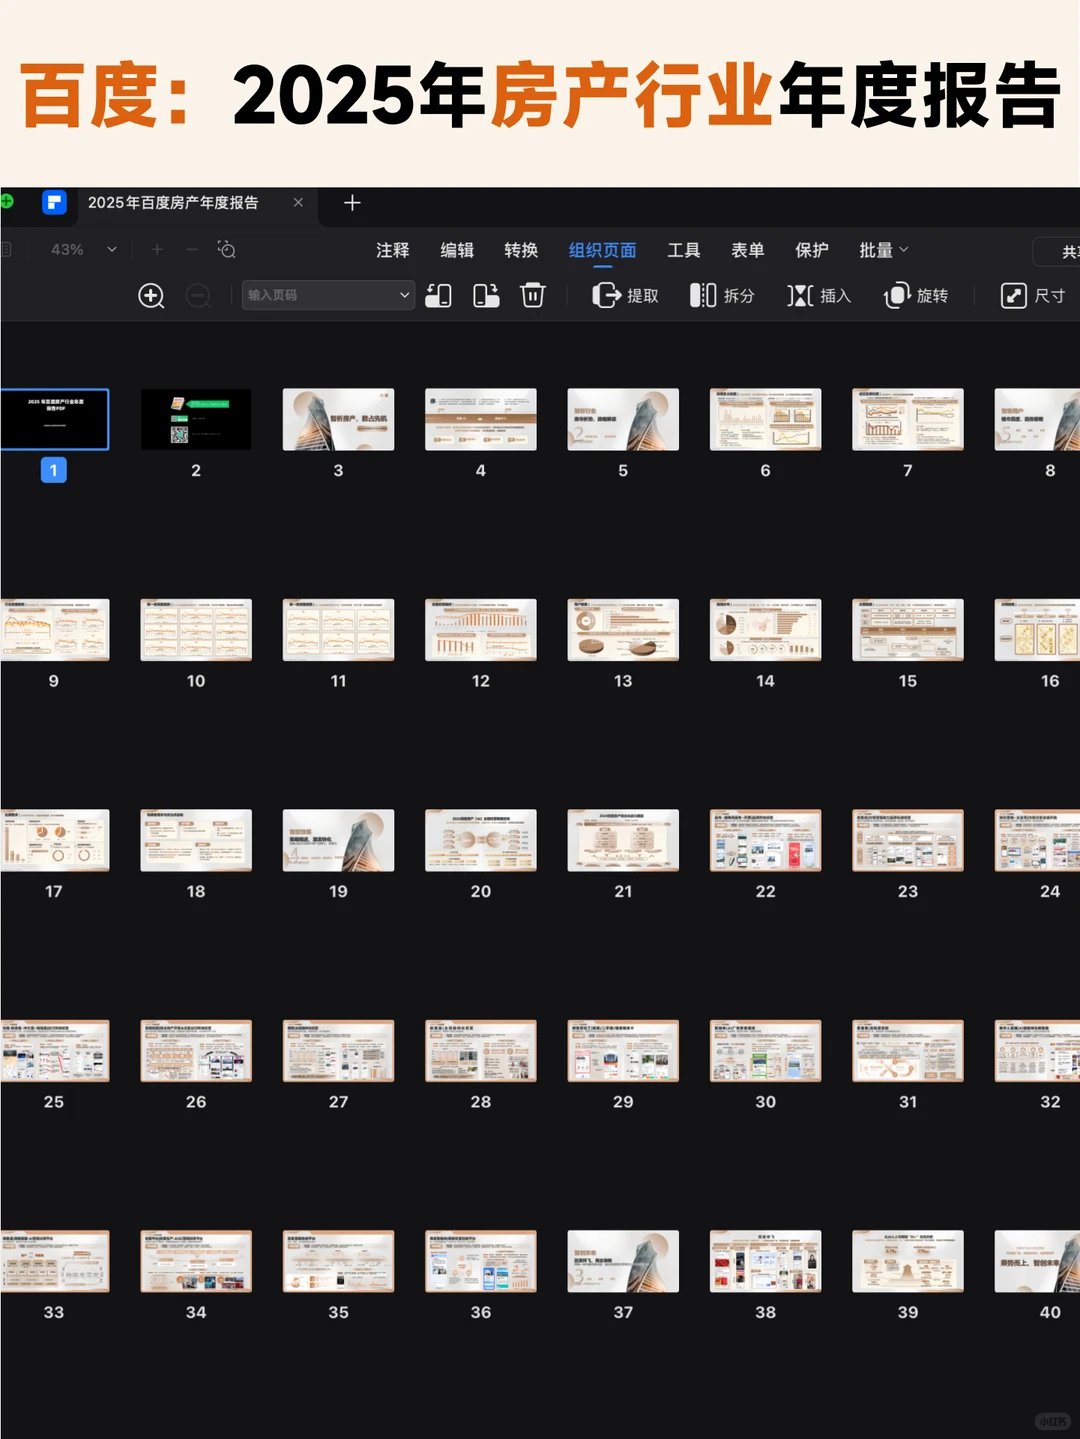Screen dimensions: 1080x1439
Task: Open the 输入页码 page number combo box
Action: [x=328, y=295]
